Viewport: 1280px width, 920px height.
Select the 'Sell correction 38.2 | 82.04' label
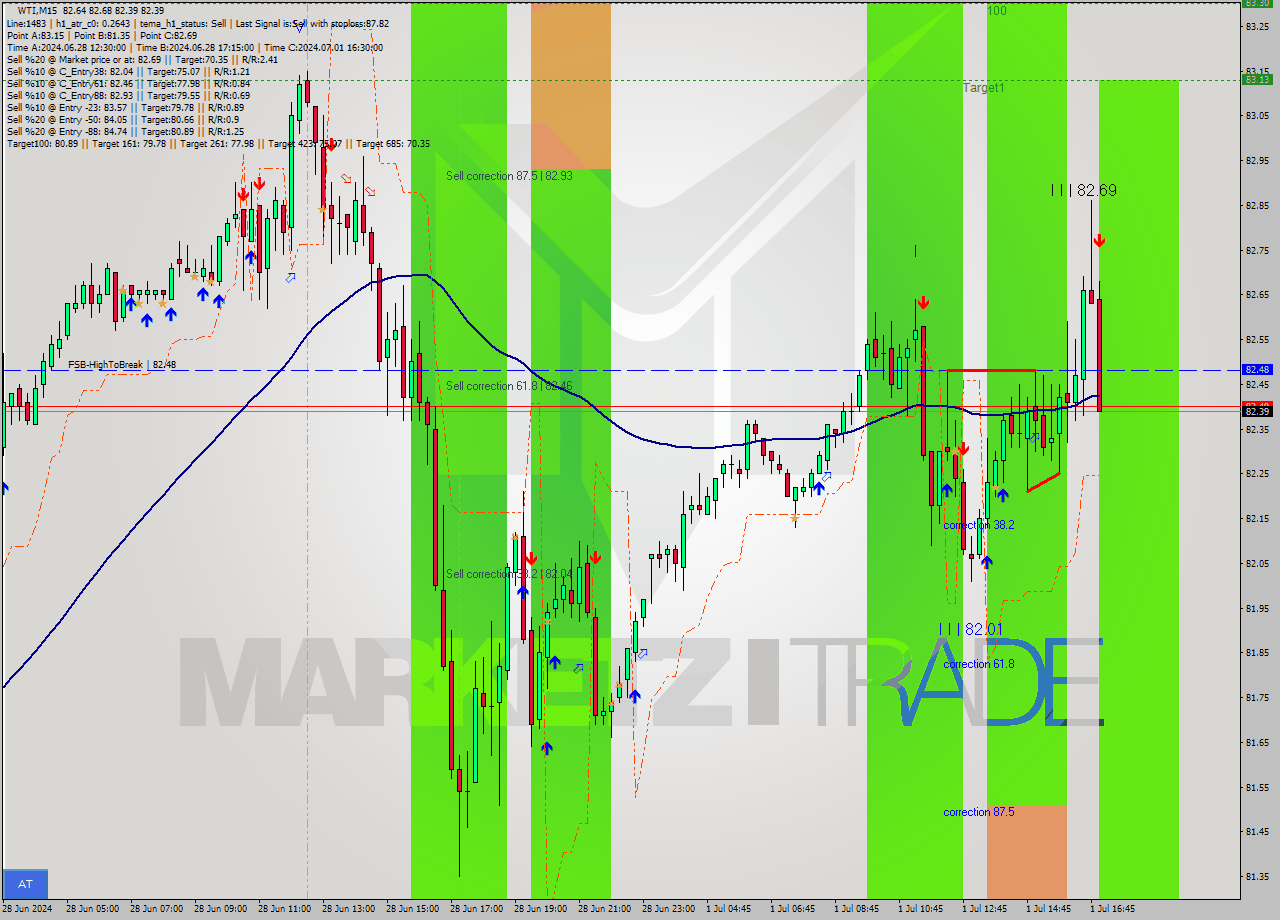[509, 574]
